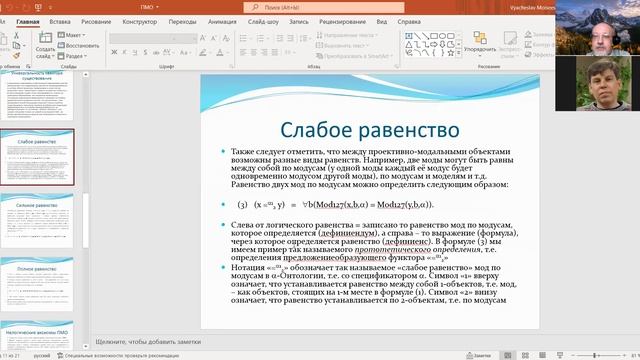
Task: Click the Создать слайд new slide icon
Action: pos(45,38)
